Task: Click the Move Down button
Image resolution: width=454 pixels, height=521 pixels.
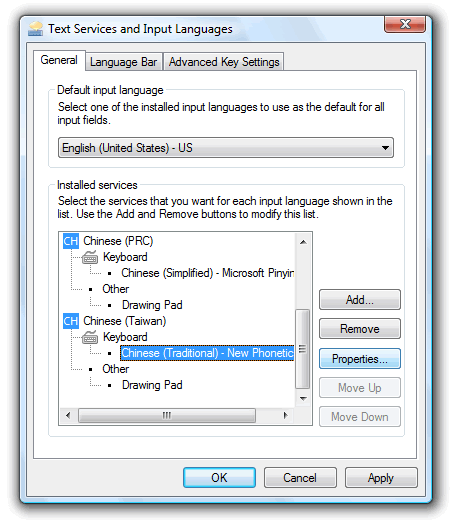Action: (360, 417)
